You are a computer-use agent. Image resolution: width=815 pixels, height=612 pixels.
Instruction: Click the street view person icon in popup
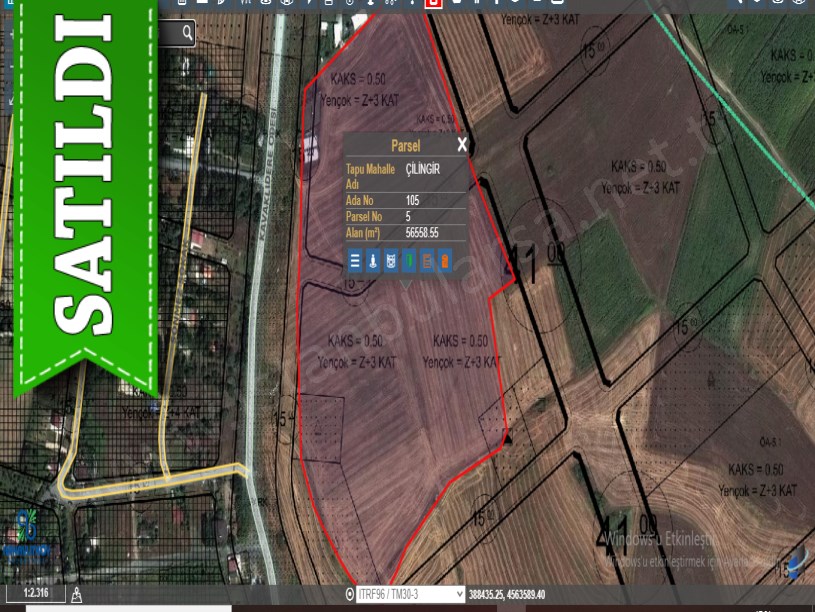[x=373, y=262]
